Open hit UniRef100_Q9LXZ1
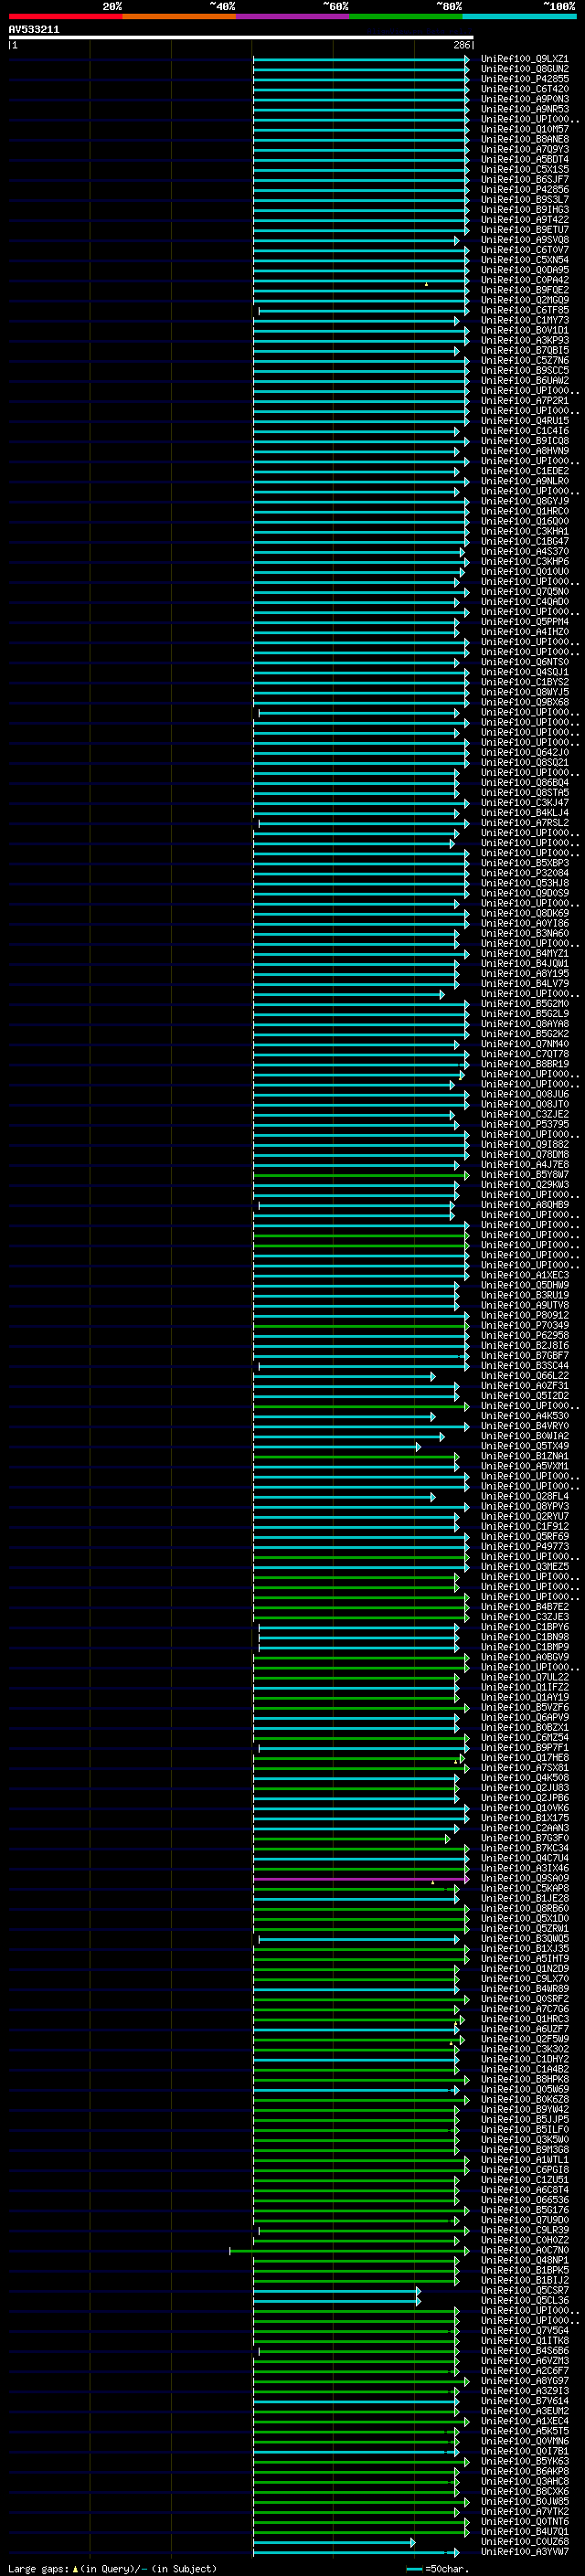585x2576 pixels. [524, 60]
